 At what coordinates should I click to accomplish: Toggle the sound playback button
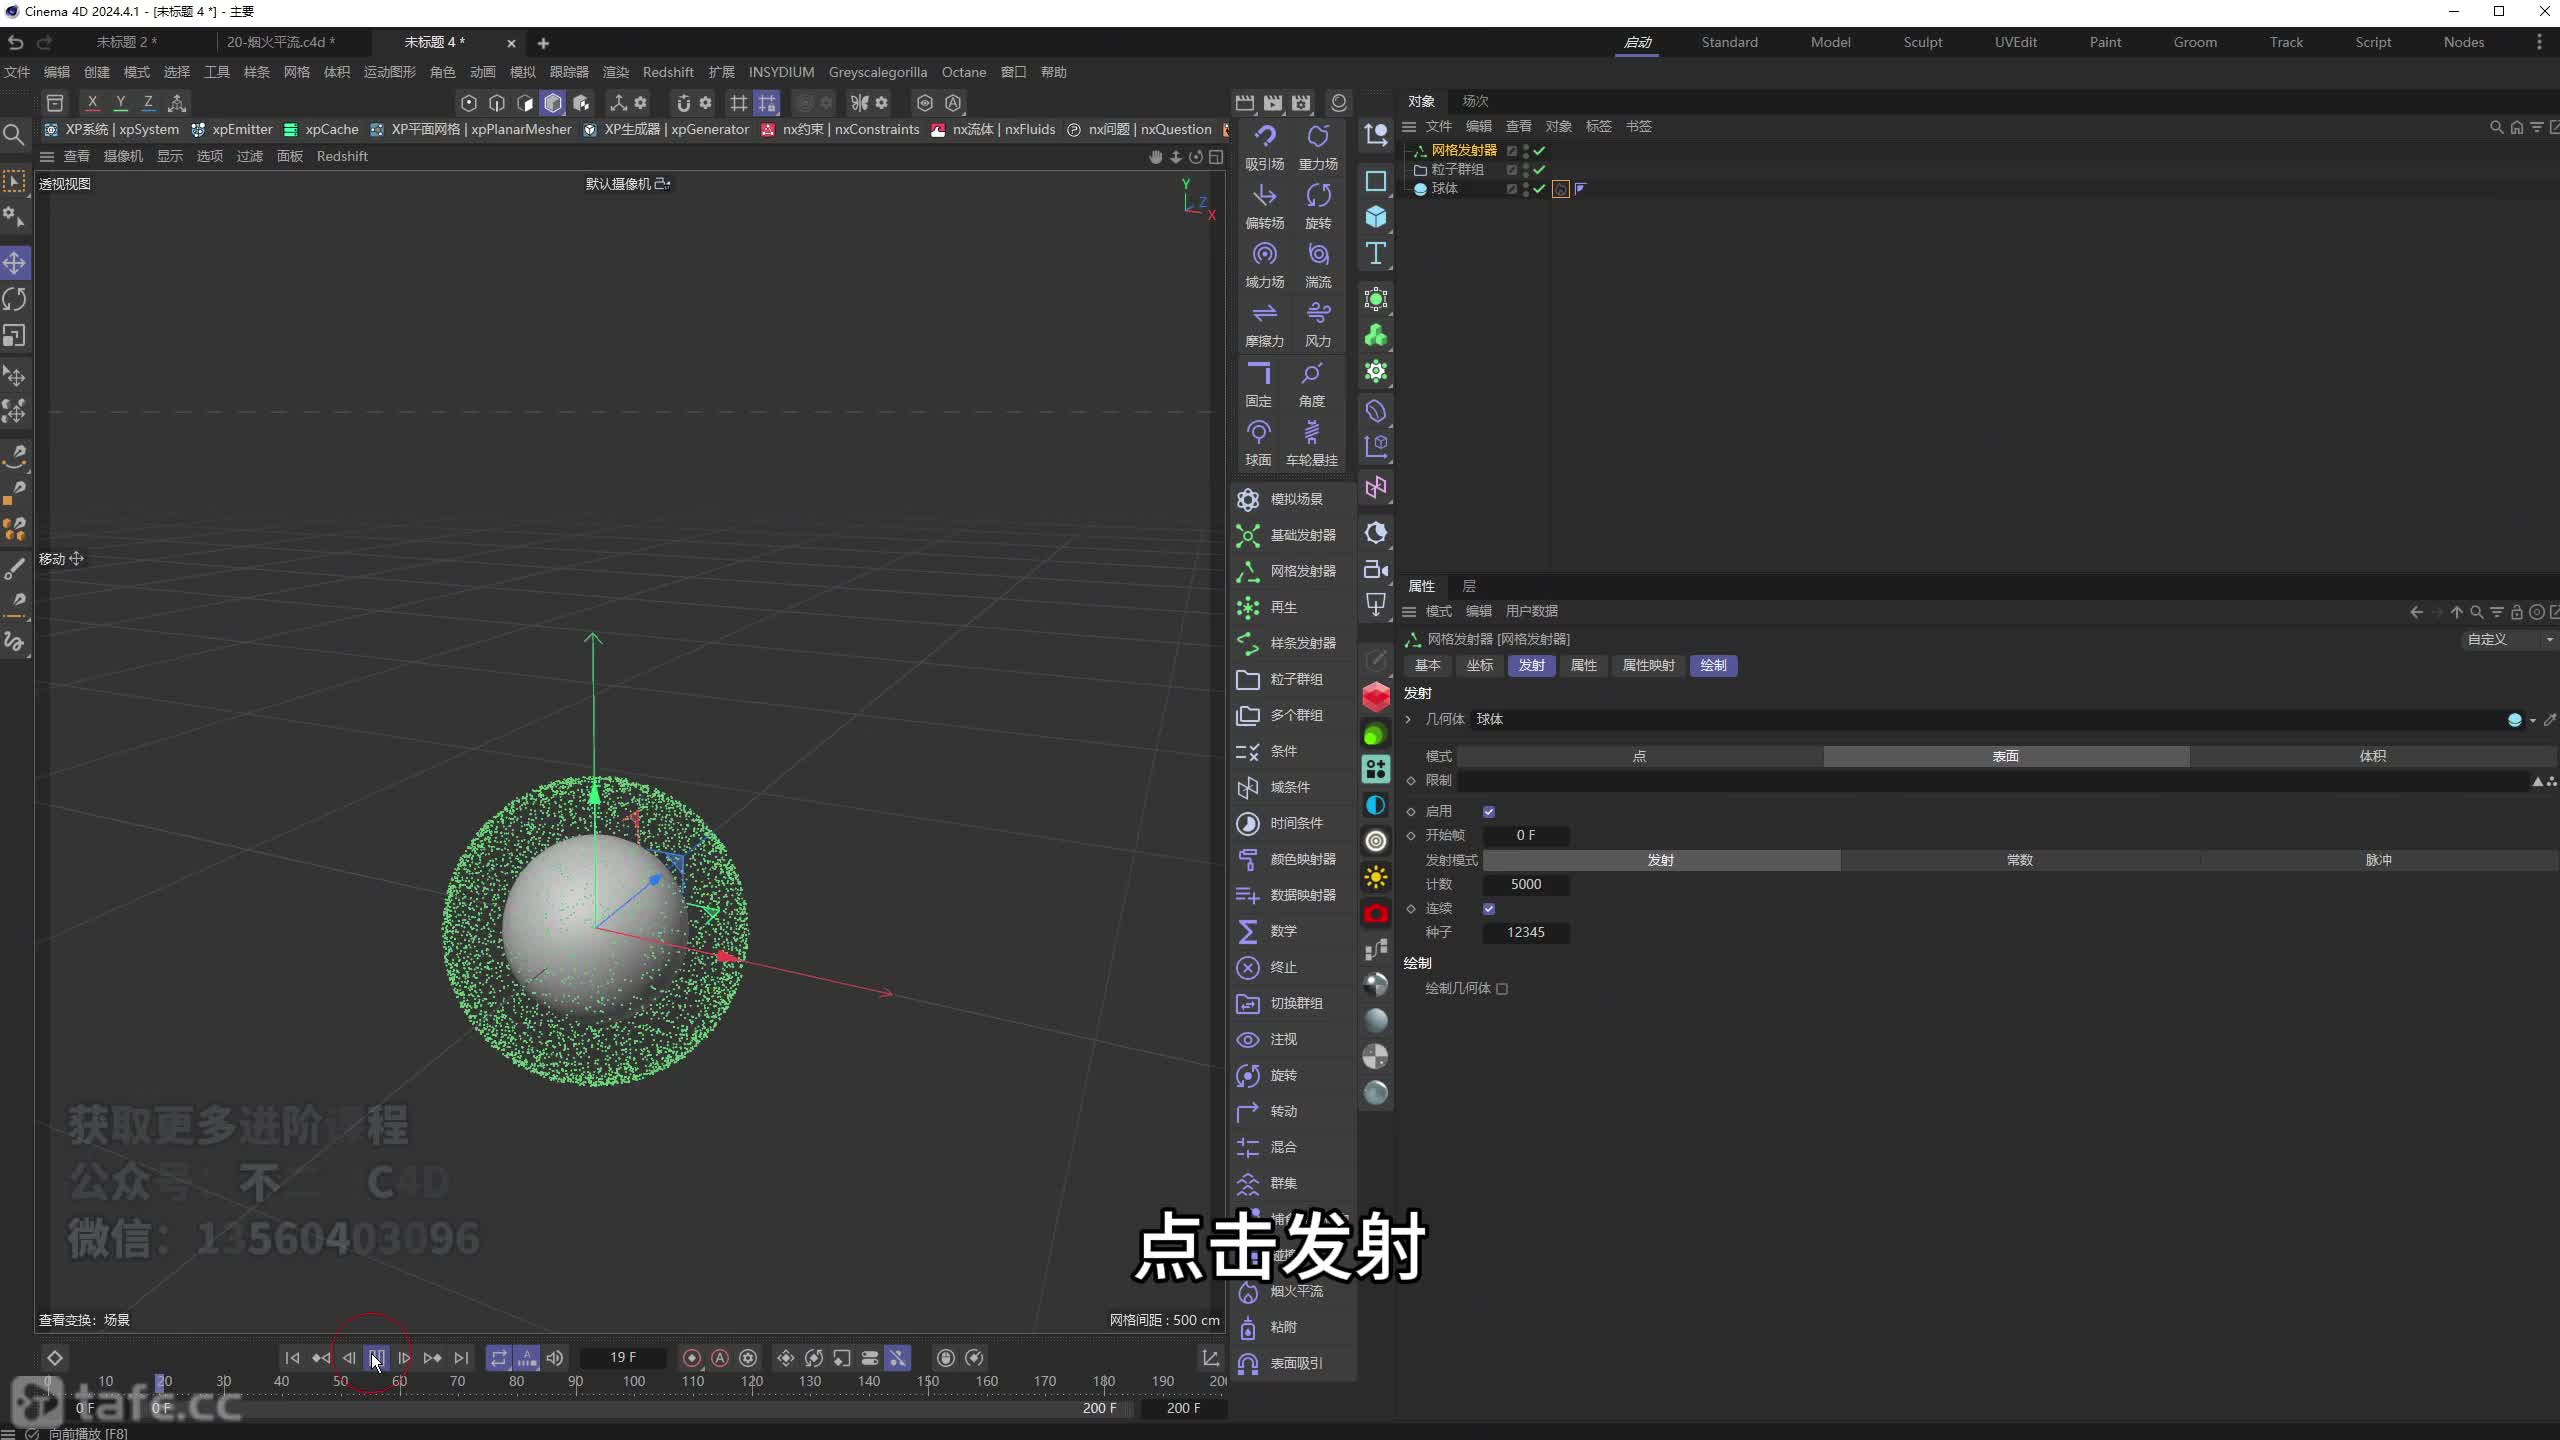pyautogui.click(x=555, y=1358)
